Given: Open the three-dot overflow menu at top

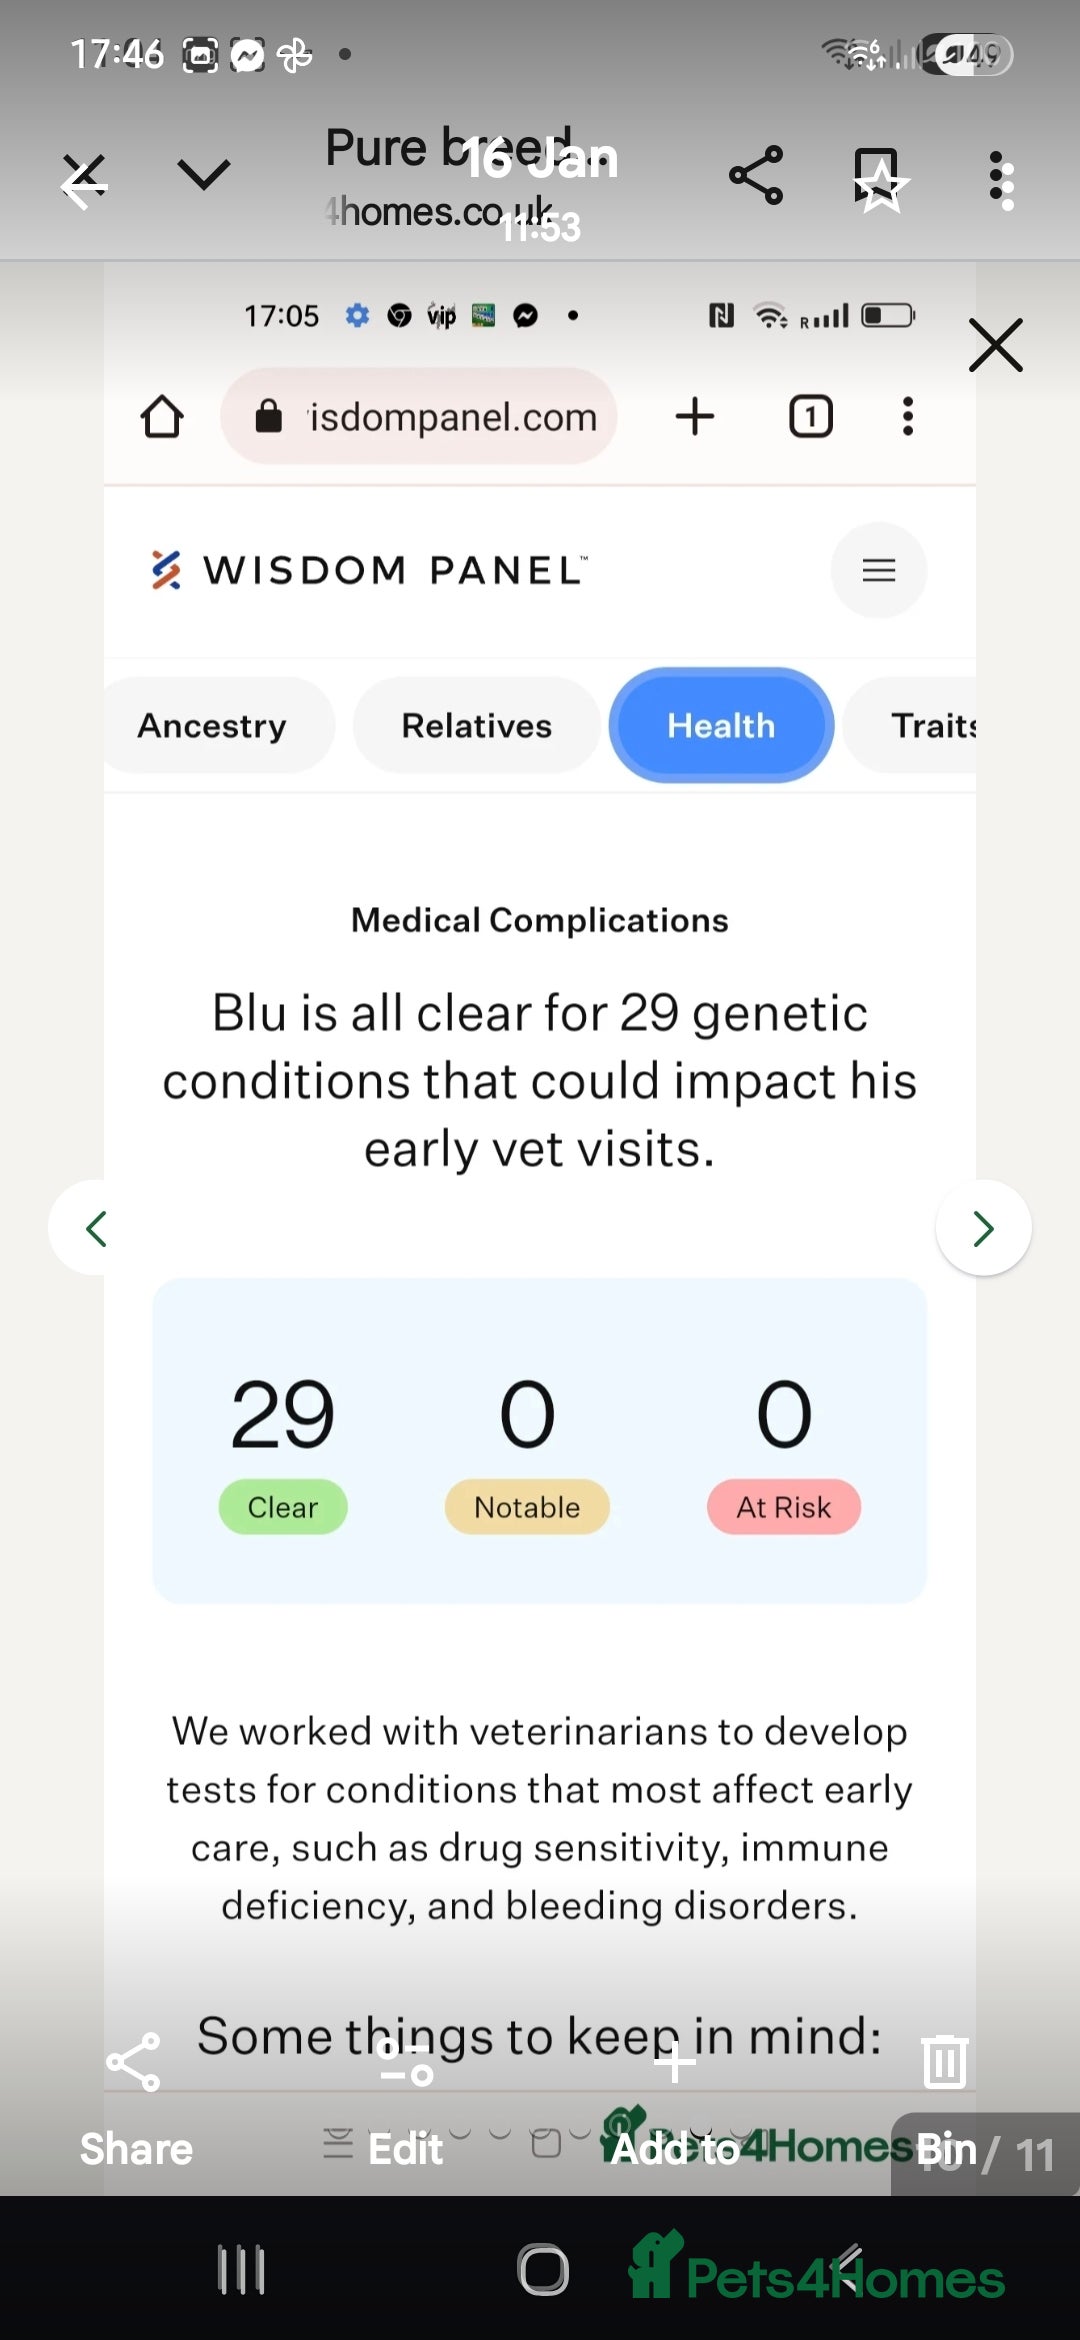Looking at the screenshot, I should point(1000,180).
